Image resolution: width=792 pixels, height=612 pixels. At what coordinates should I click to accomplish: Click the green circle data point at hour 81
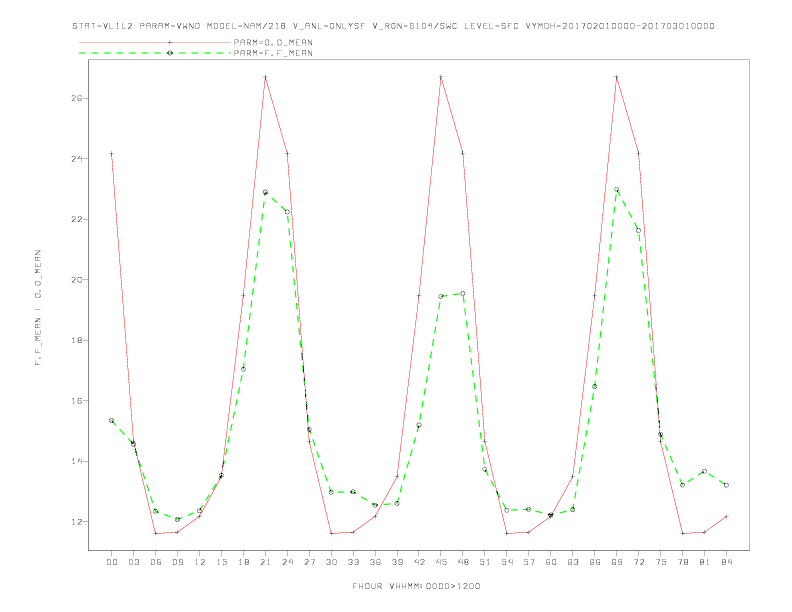[705, 471]
